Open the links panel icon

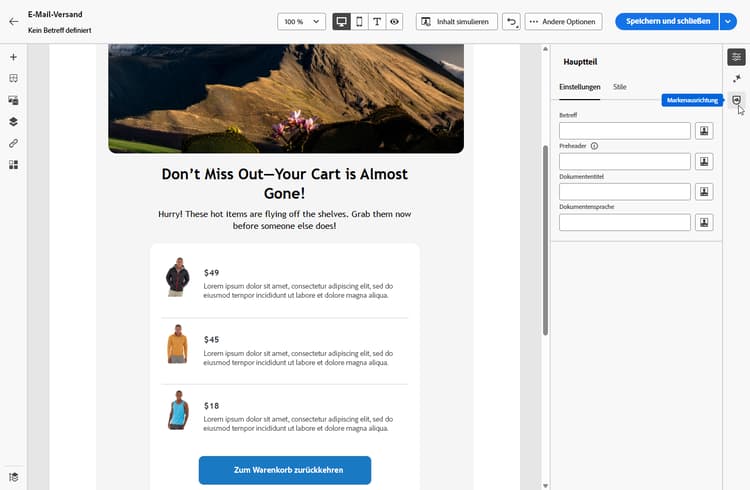[x=13, y=143]
